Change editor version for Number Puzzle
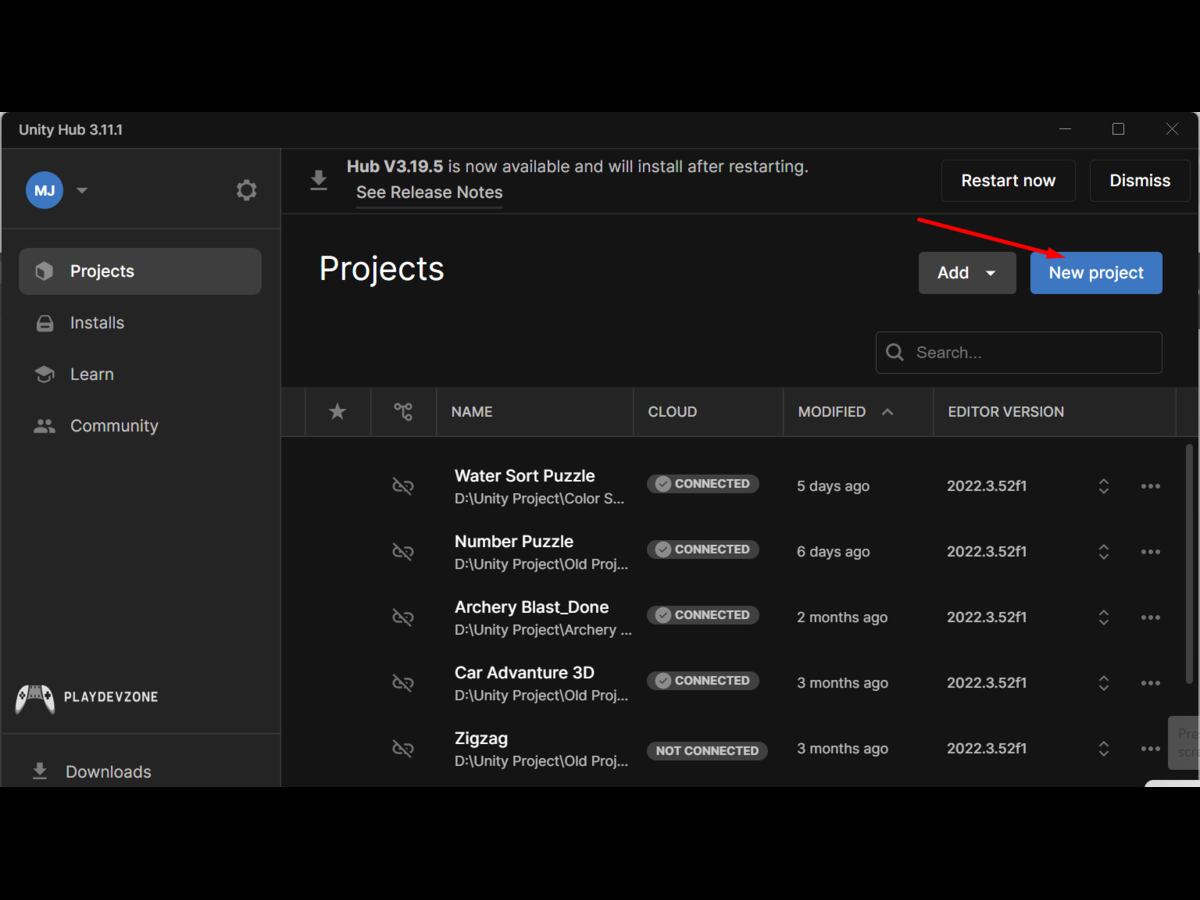Screen dimensions: 1200x900 (1104, 551)
